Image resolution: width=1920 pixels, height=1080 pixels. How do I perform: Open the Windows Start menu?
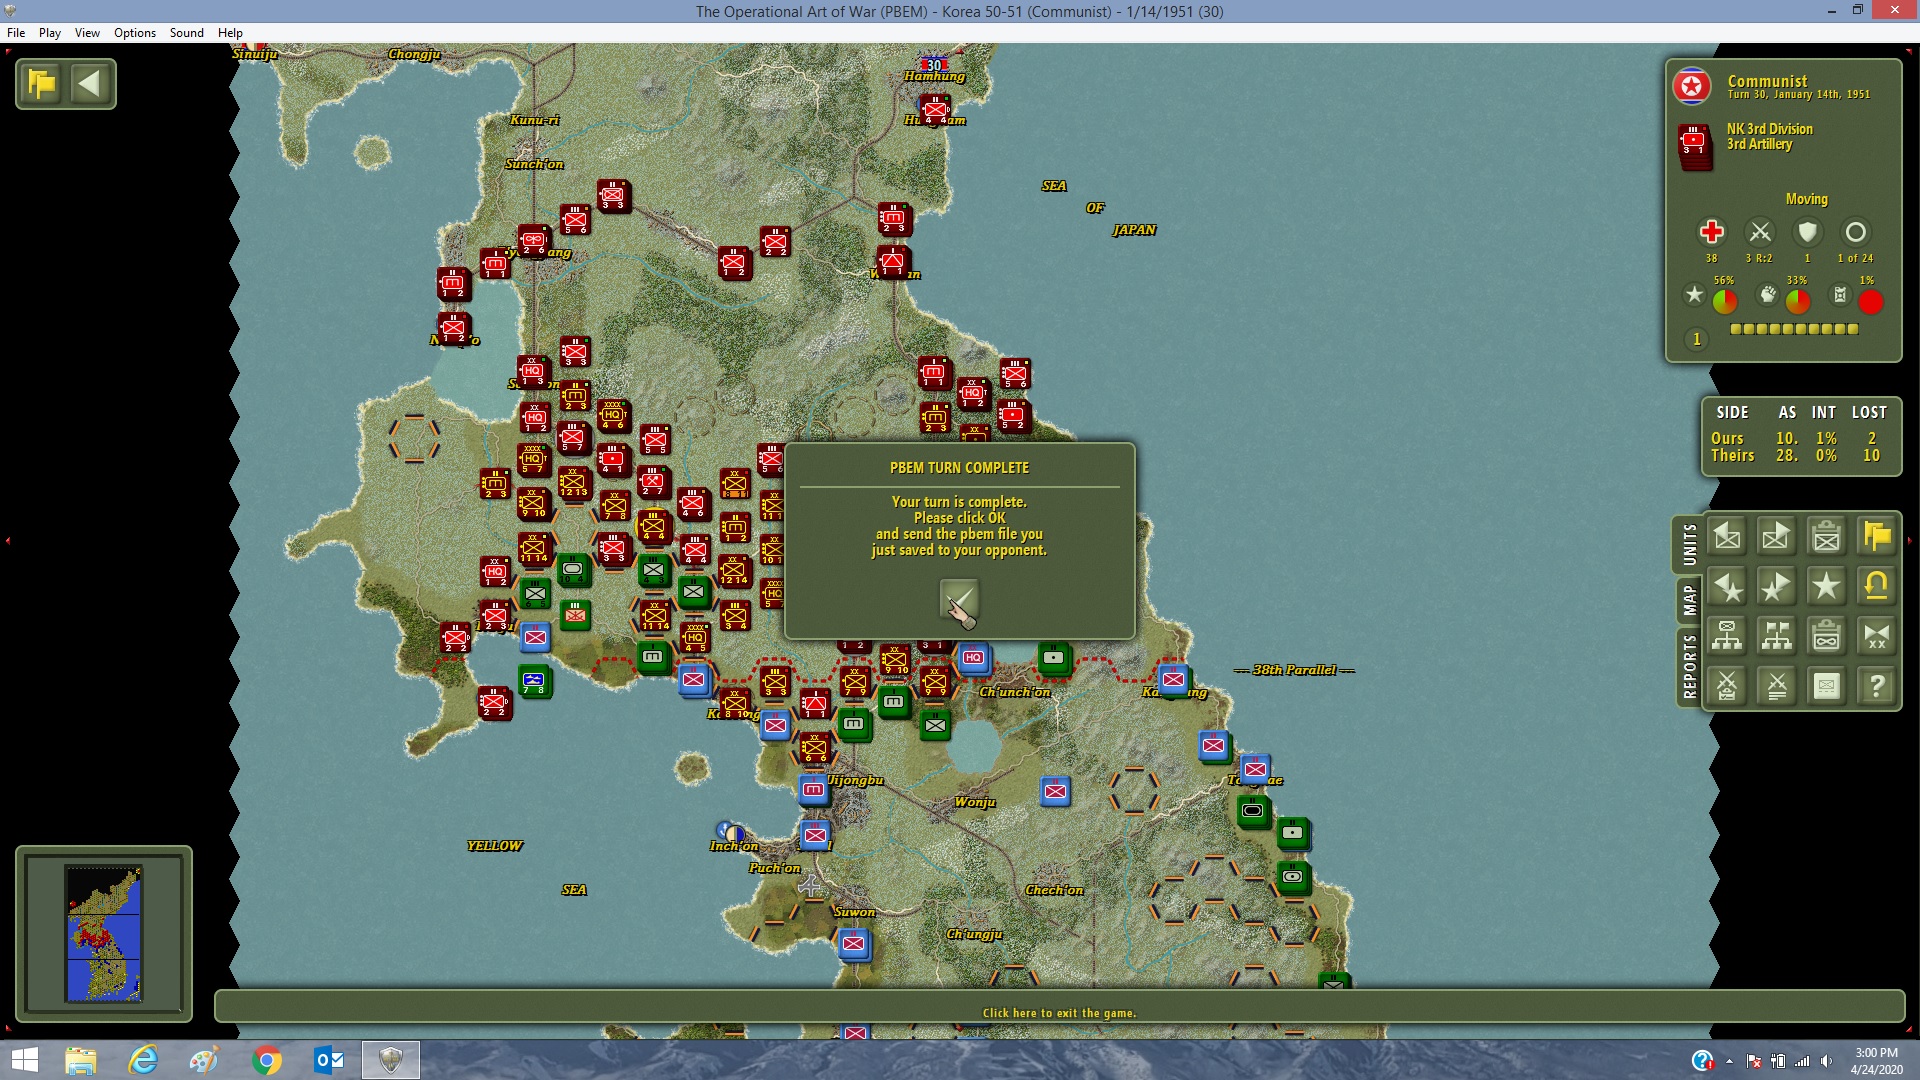(x=24, y=1060)
